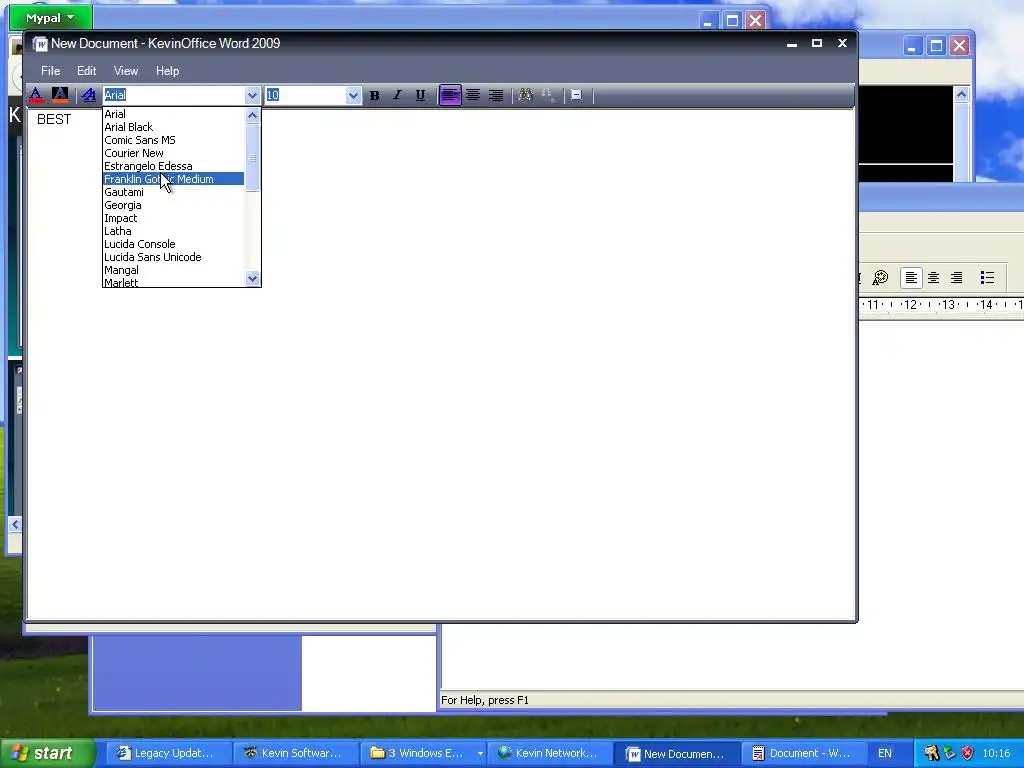Screen dimensions: 1024x768
Task: Toggle bold formatting
Action: pyautogui.click(x=374, y=95)
